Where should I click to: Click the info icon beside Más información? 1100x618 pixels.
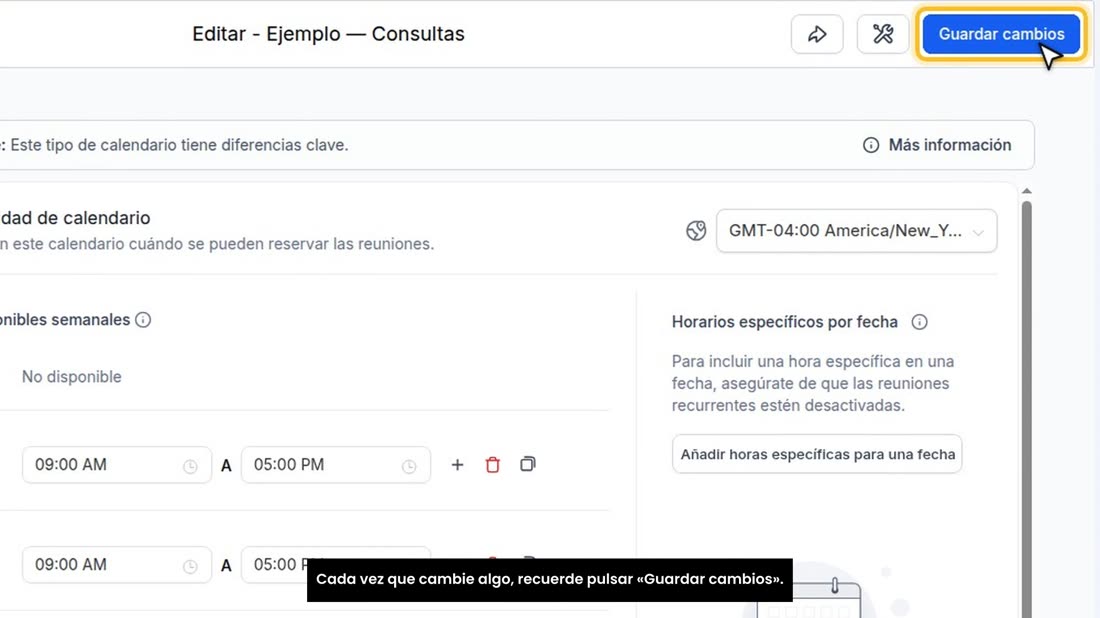point(871,145)
